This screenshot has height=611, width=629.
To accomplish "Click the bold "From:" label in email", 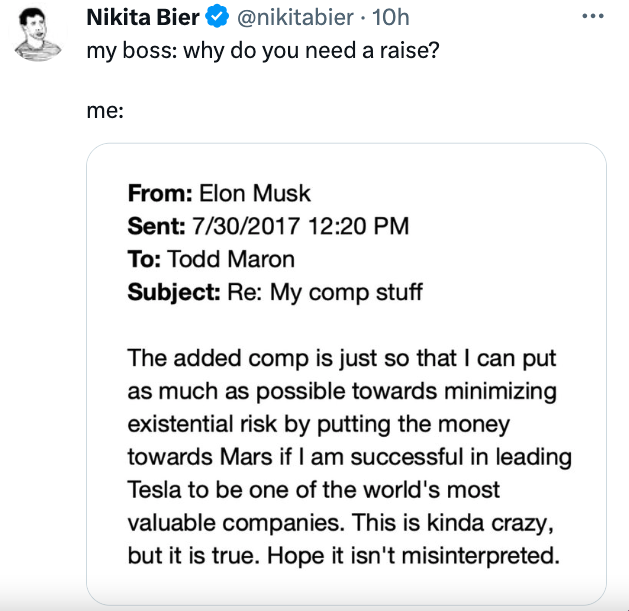I will coord(160,193).
